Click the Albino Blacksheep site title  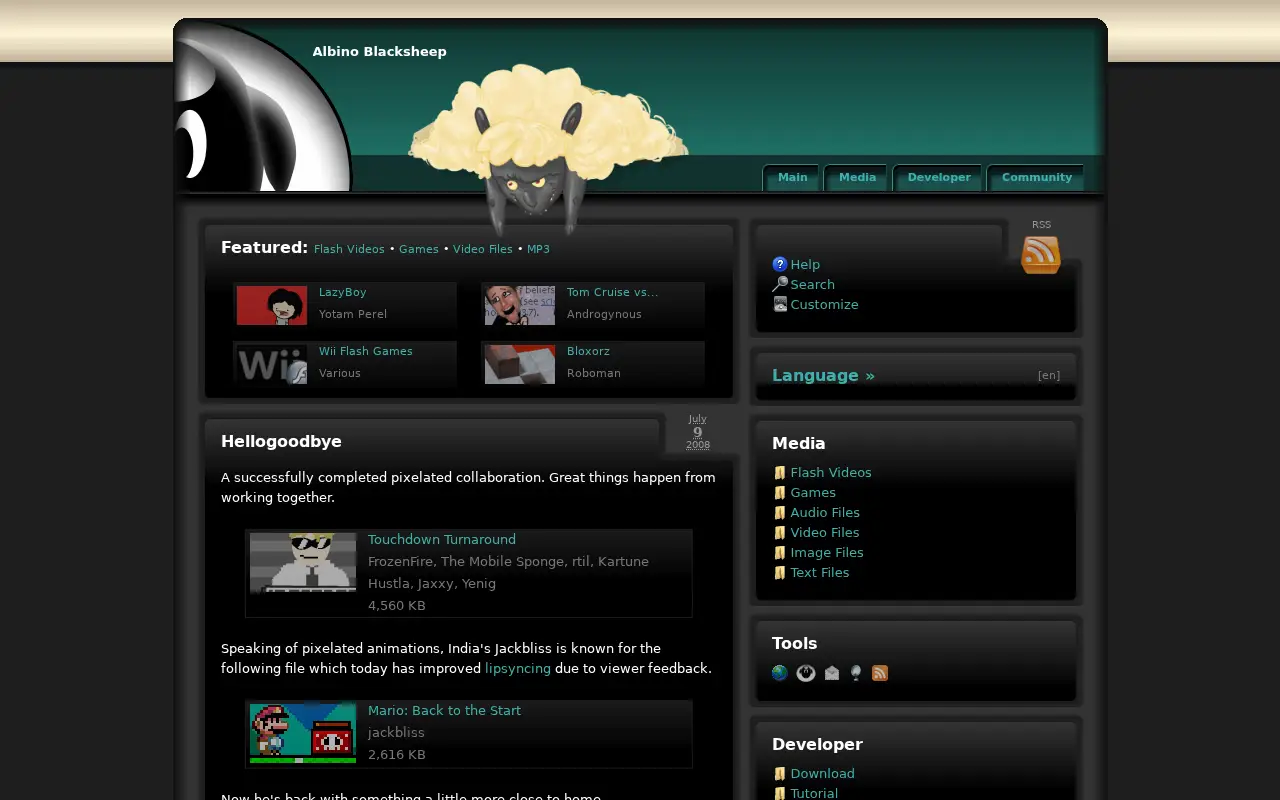(380, 51)
